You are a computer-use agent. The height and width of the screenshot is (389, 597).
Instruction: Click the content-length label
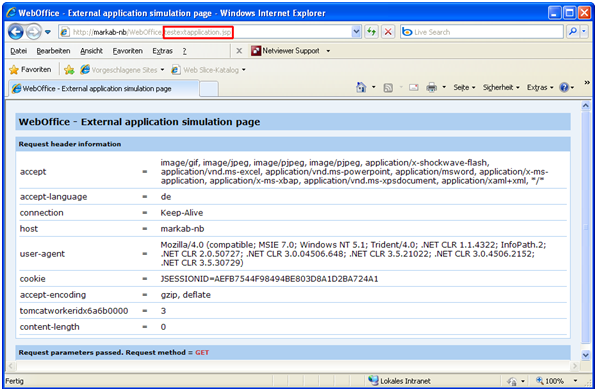click(49, 327)
